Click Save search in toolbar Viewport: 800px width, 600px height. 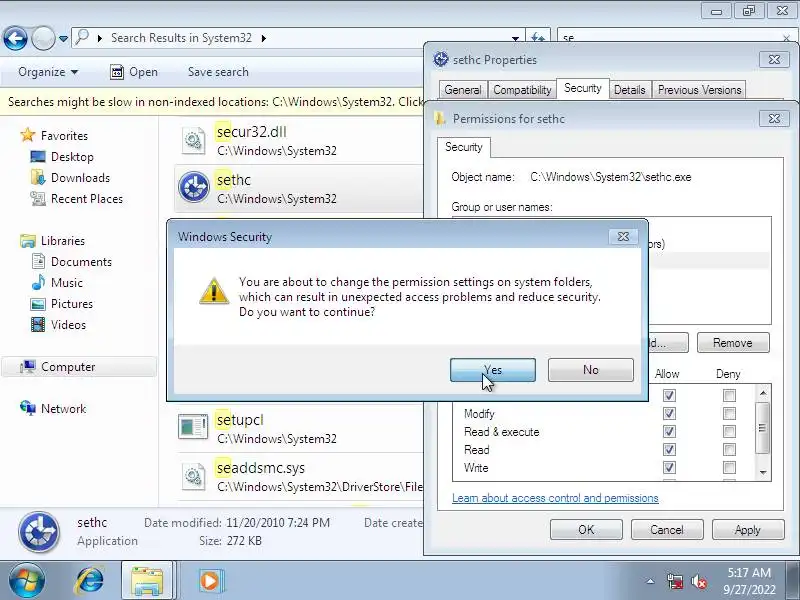(218, 72)
